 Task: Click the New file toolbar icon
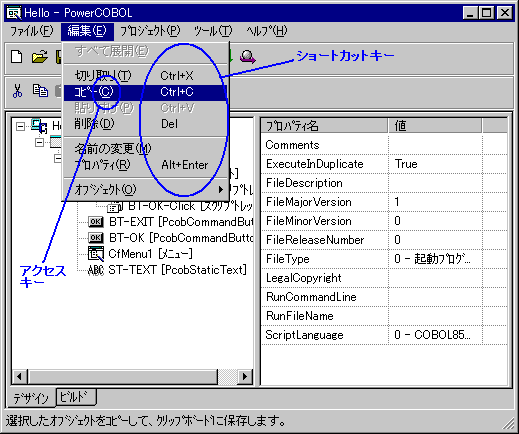point(17,57)
